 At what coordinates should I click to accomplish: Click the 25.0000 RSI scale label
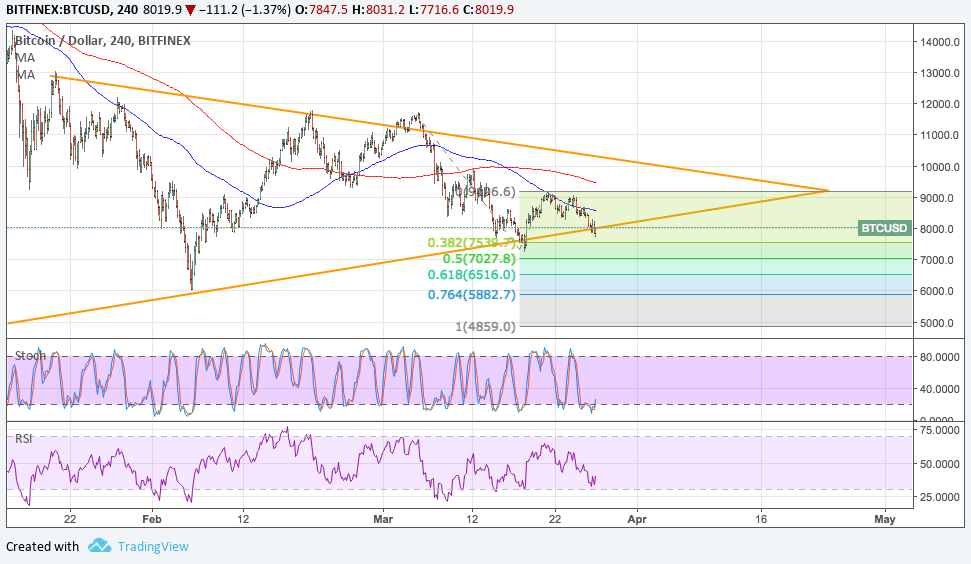pos(940,497)
